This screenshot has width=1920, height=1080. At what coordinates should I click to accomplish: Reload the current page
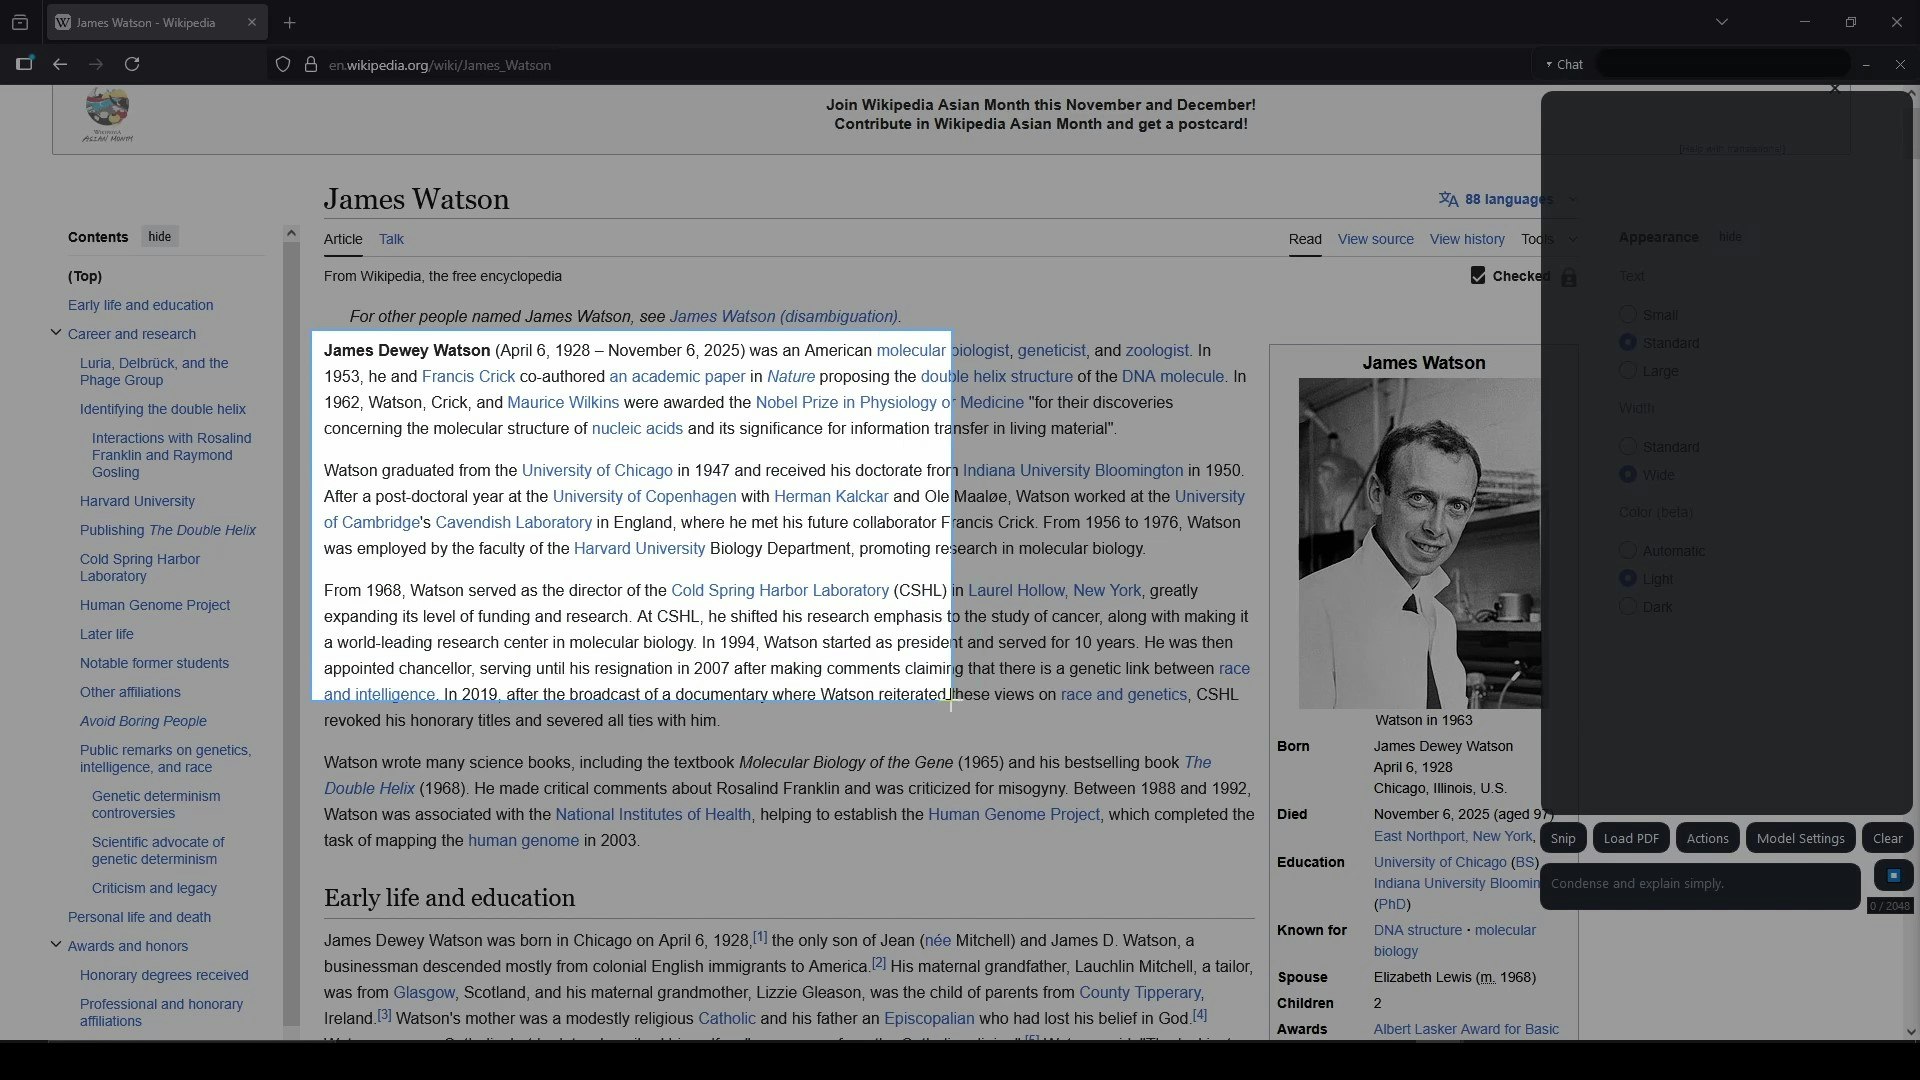pos(132,64)
